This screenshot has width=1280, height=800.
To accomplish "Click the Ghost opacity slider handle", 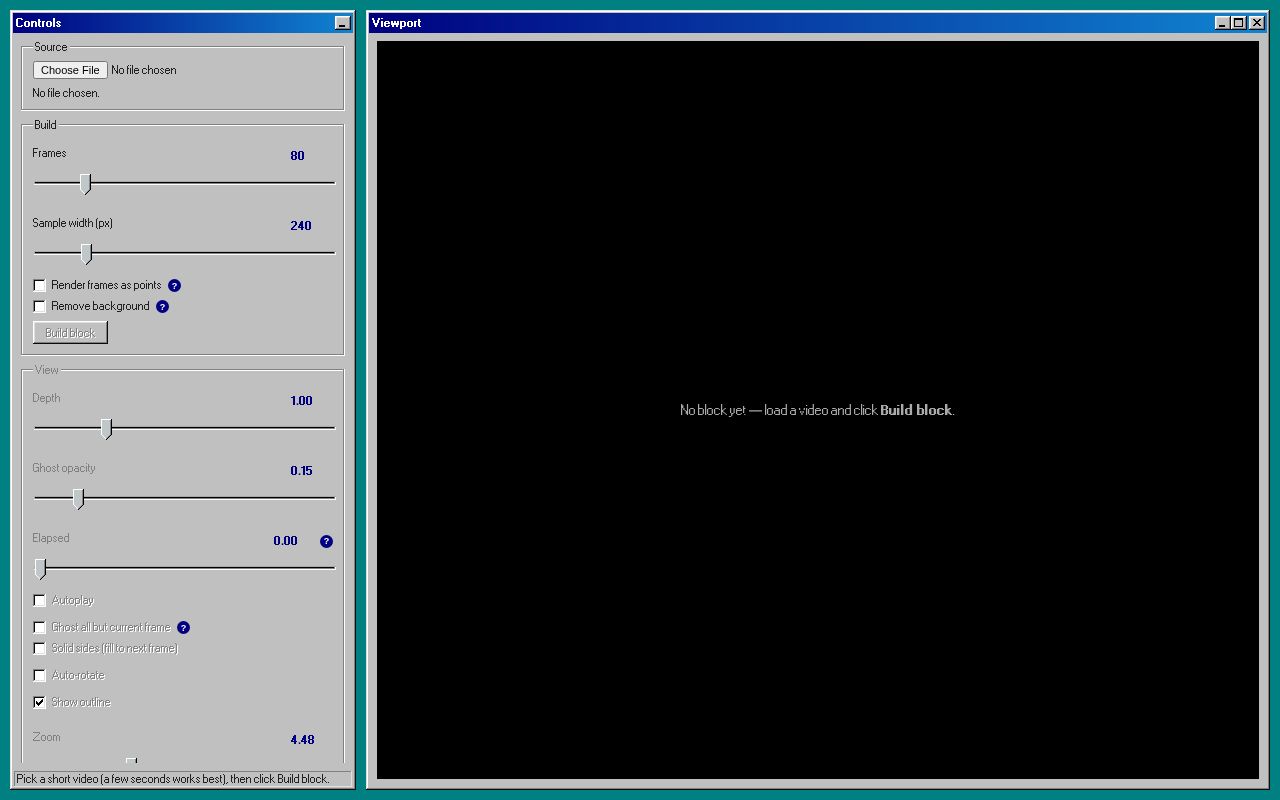I will click(x=78, y=499).
